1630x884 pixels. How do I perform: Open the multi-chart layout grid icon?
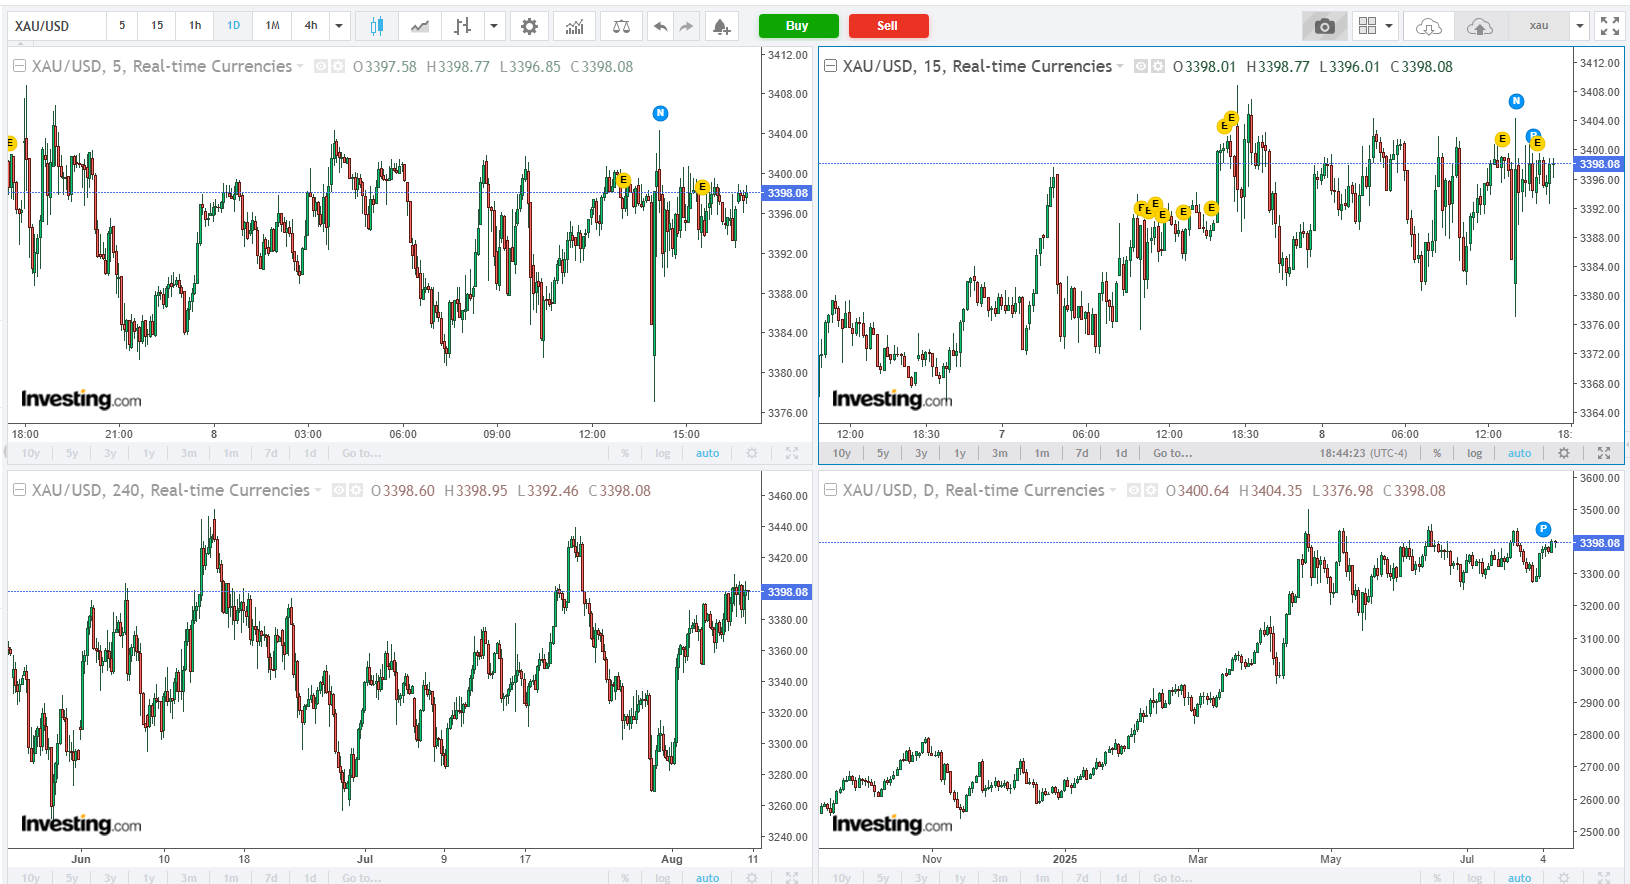1367,26
